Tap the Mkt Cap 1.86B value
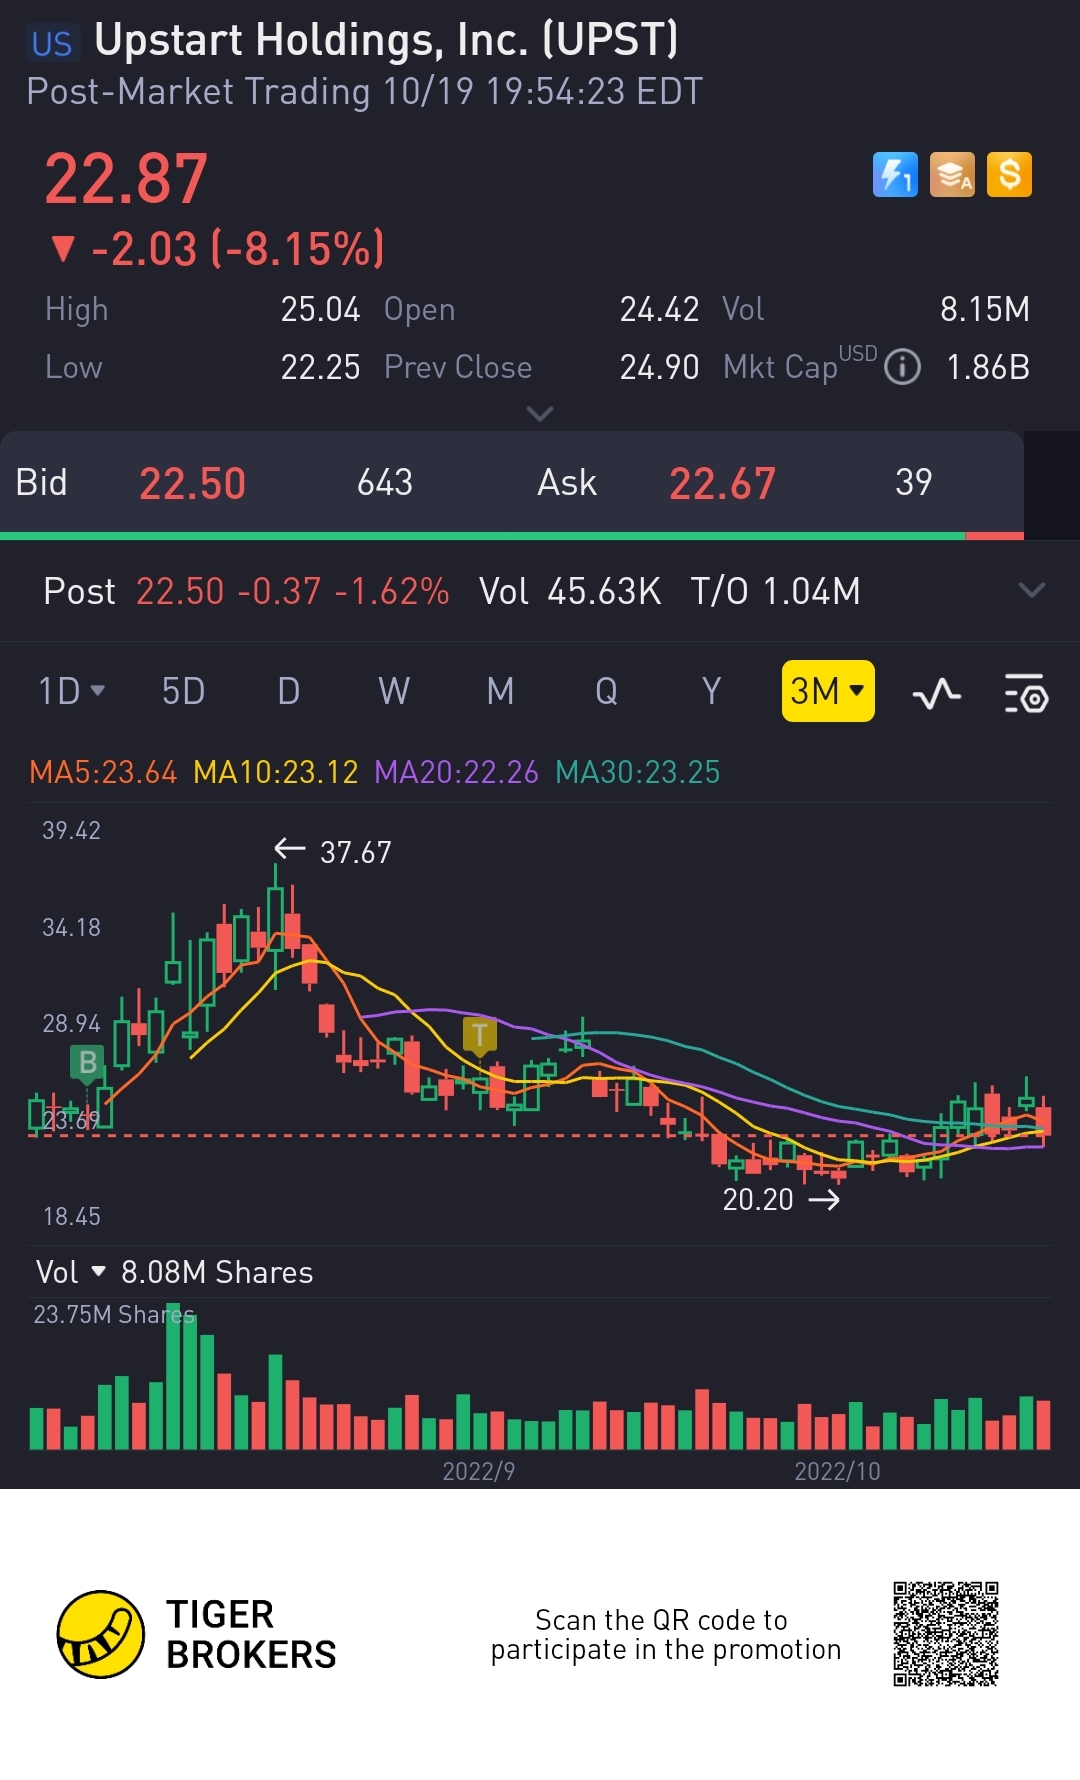 point(988,367)
